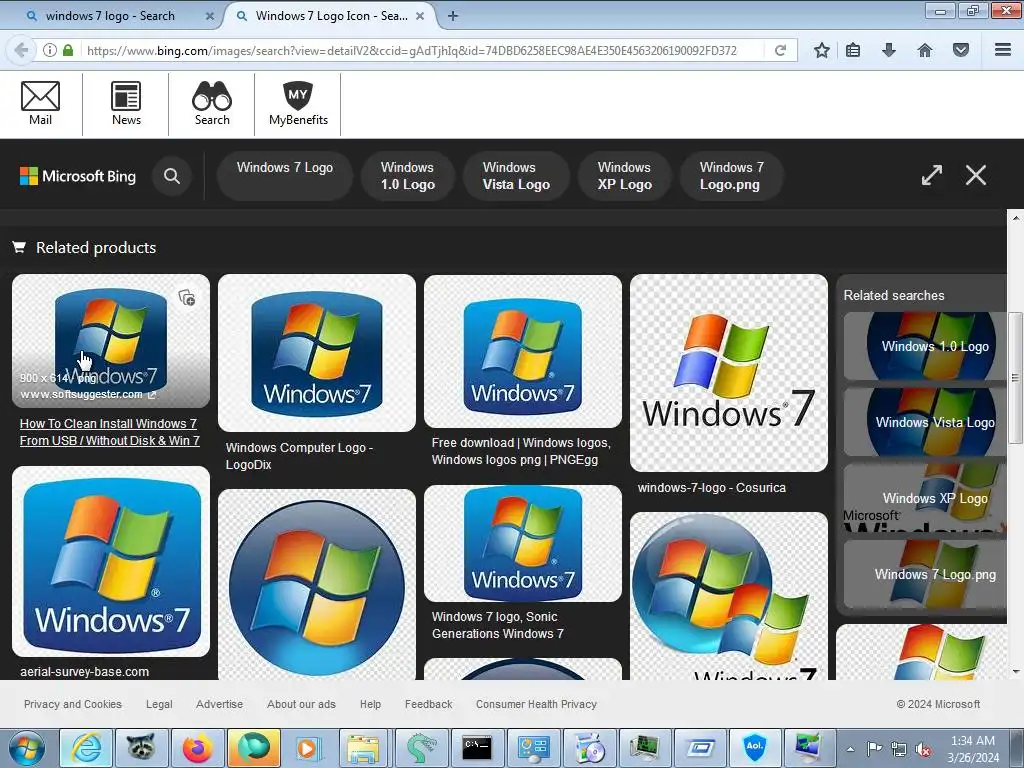Open the Downloads arrow icon
The width and height of the screenshot is (1024, 768).
(889, 50)
